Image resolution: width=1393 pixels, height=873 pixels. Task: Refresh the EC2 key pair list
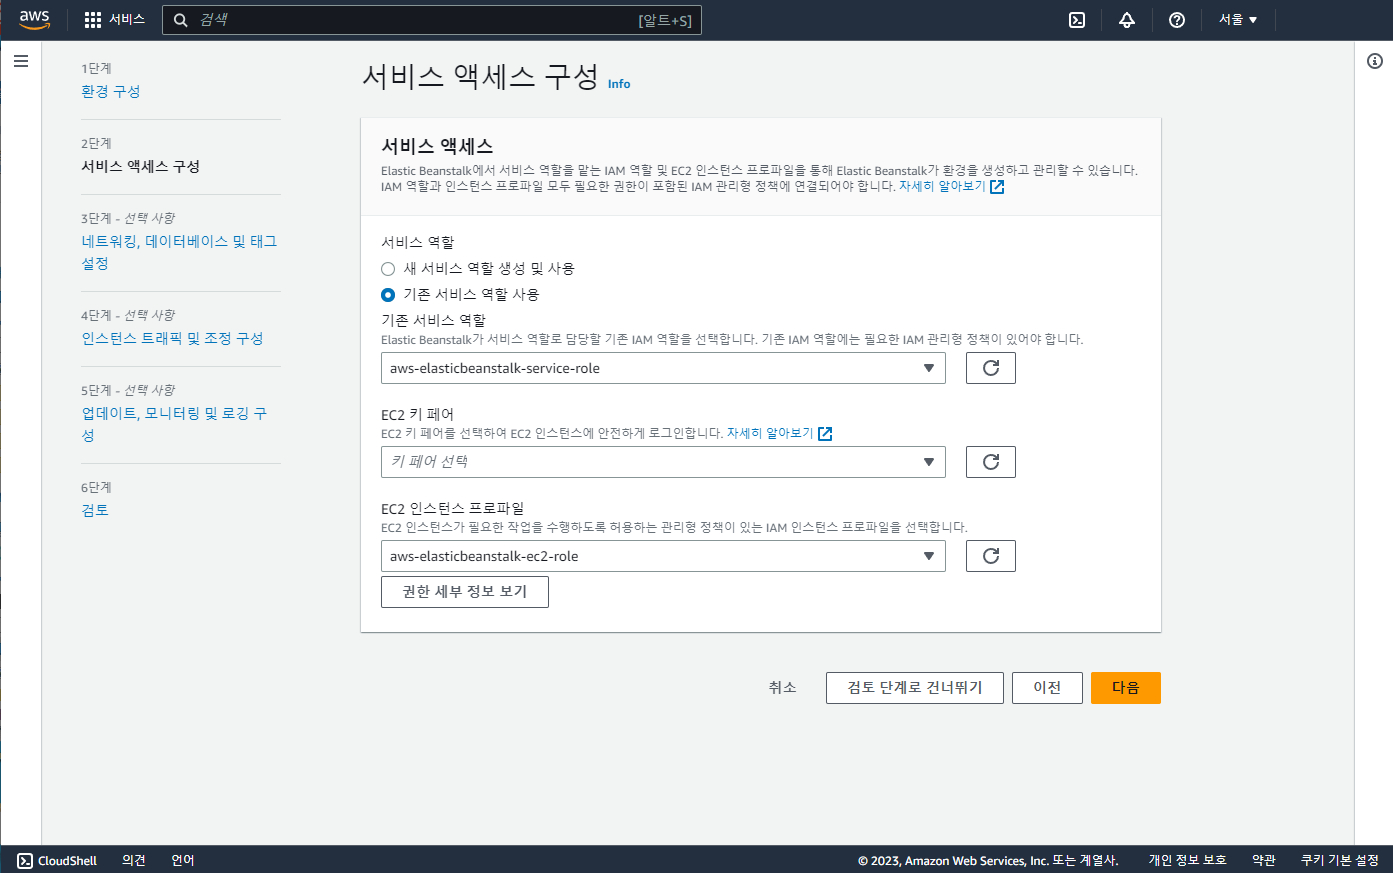point(991,462)
